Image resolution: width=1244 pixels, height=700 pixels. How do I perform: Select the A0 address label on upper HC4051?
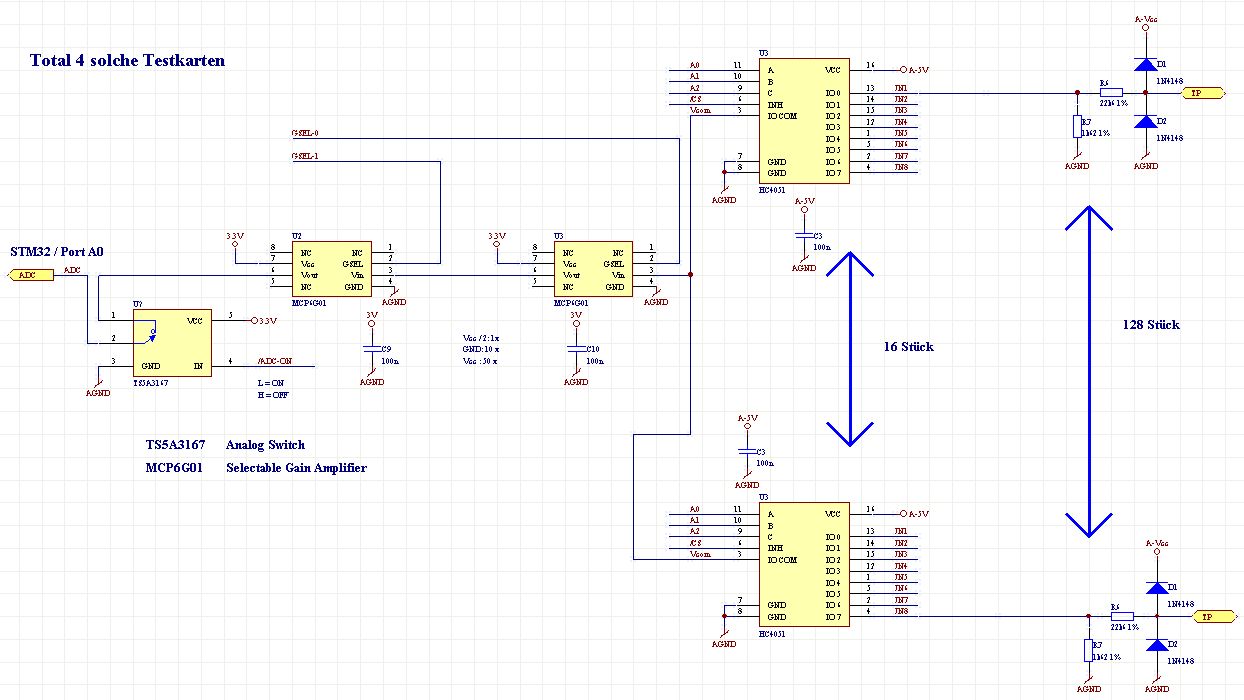pyautogui.click(x=695, y=65)
